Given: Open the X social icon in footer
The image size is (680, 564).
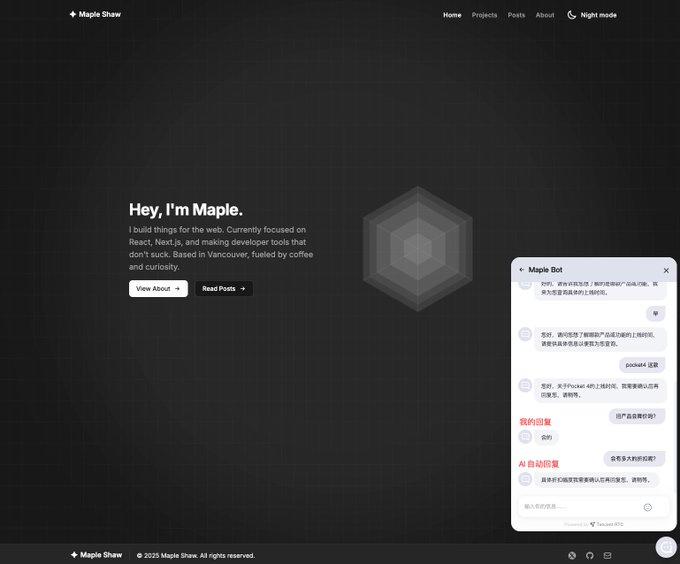Looking at the screenshot, I should (572, 555).
